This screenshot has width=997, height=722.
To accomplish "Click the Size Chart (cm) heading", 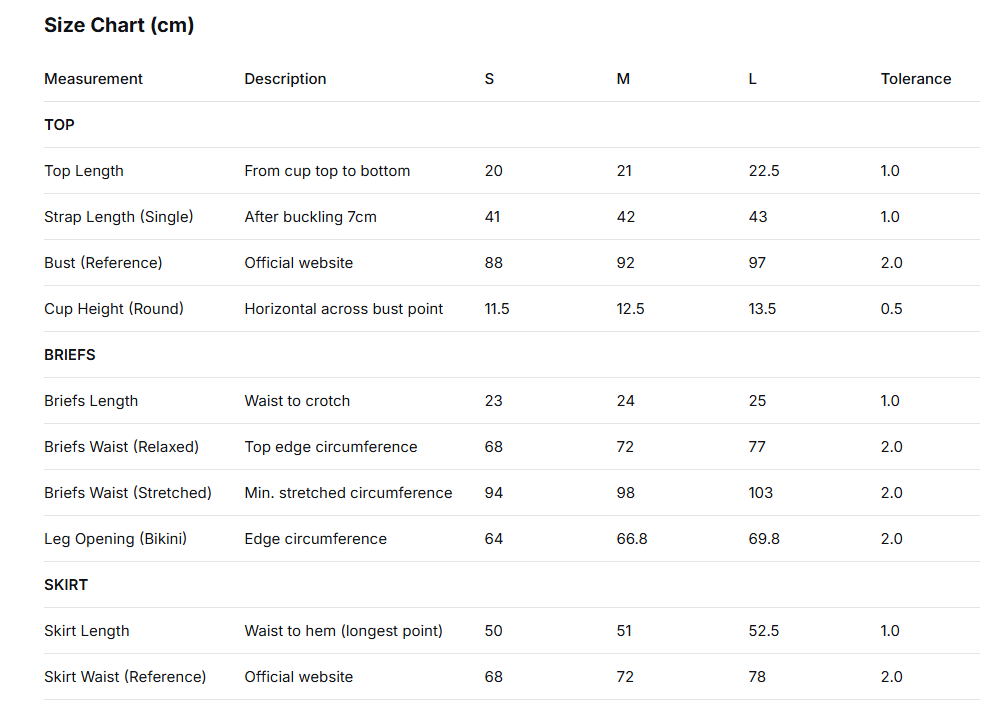I will click(x=119, y=26).
